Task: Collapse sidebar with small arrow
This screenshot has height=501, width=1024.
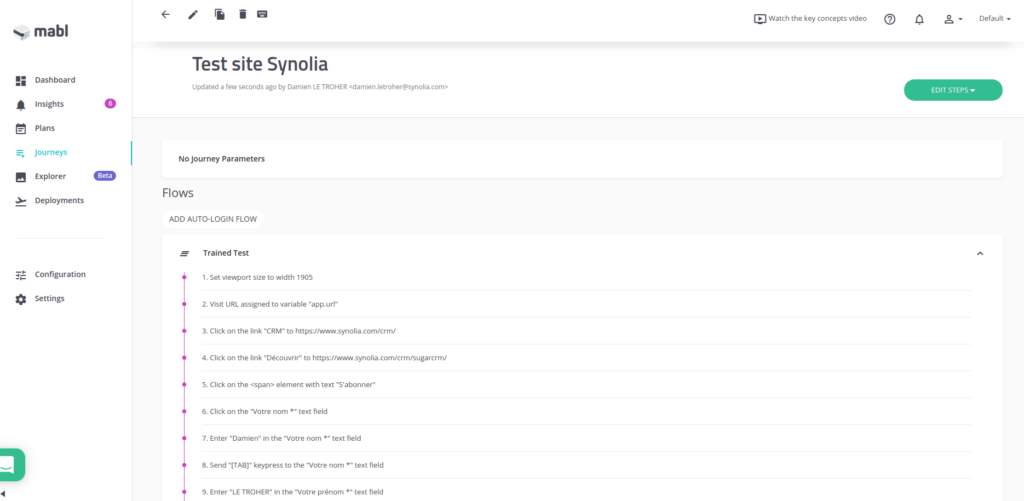Action: click(3, 494)
